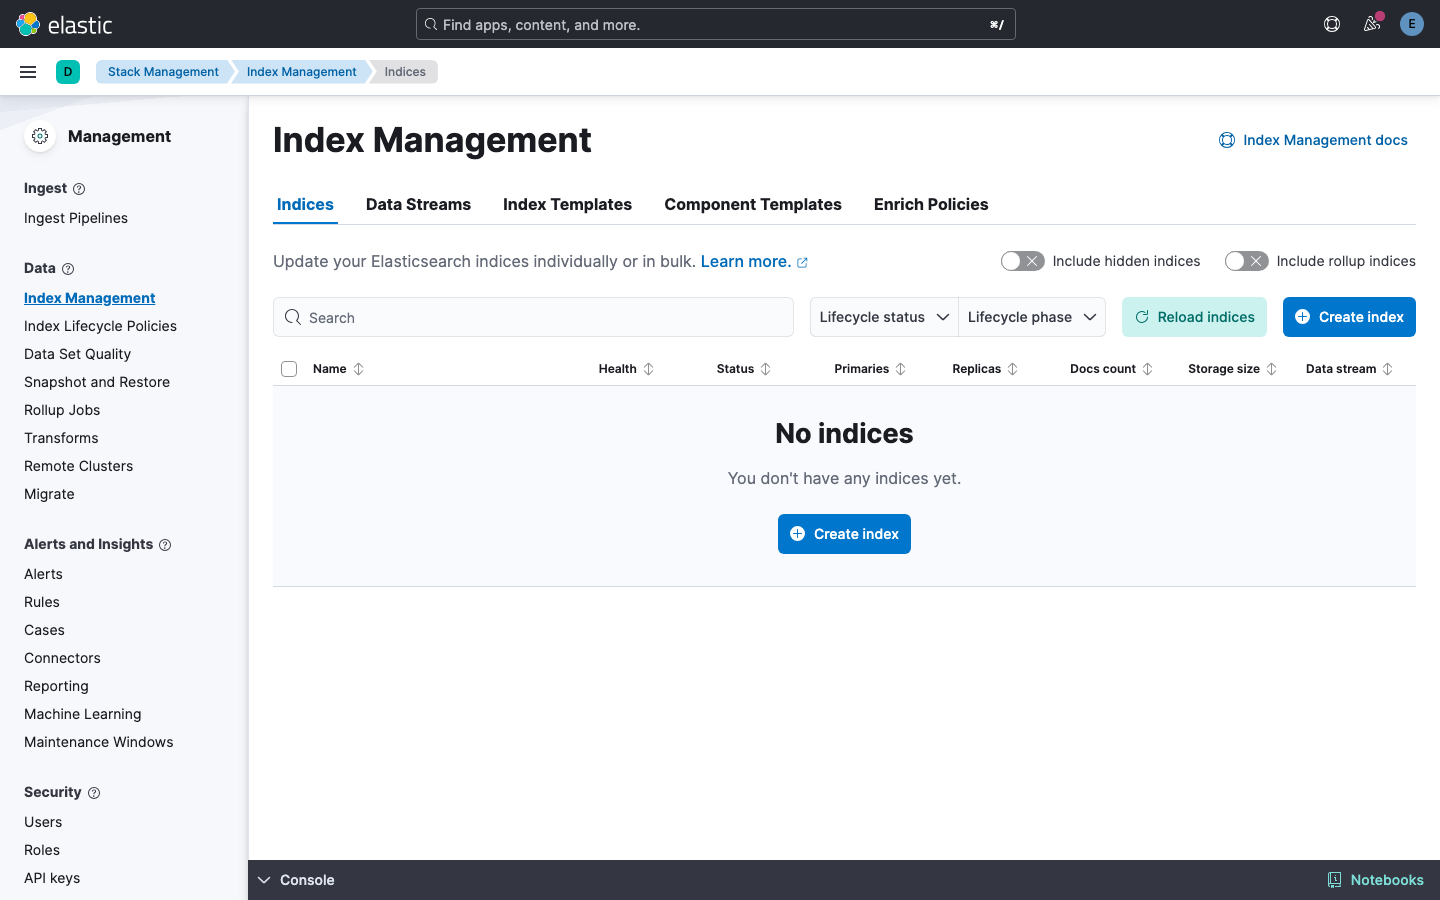
Task: Click Reload indices button
Action: [1194, 317]
